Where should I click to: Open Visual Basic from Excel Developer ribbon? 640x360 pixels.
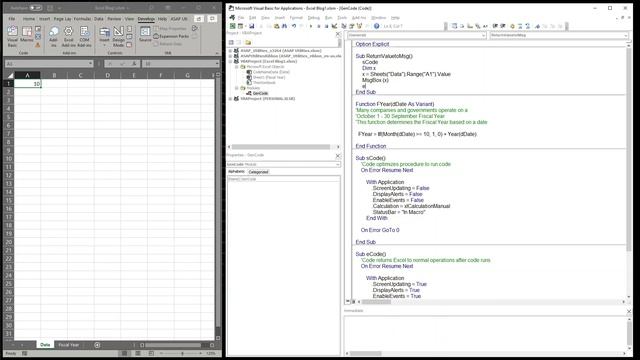point(12,36)
